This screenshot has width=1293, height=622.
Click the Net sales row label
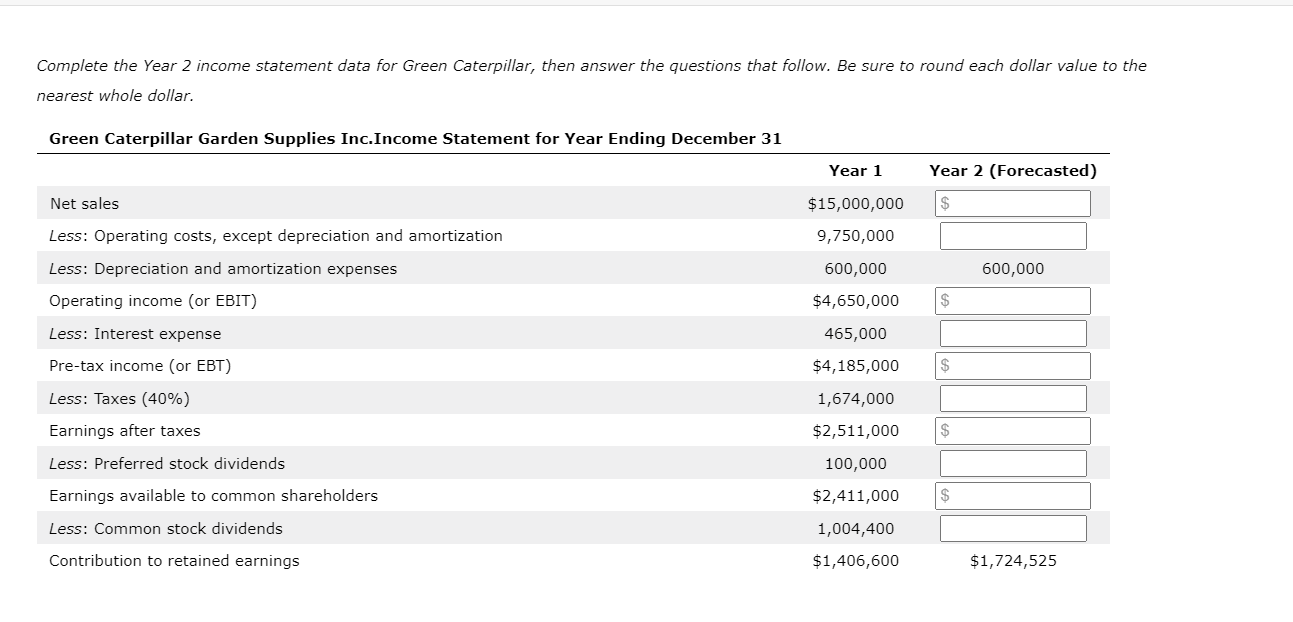pyautogui.click(x=83, y=203)
